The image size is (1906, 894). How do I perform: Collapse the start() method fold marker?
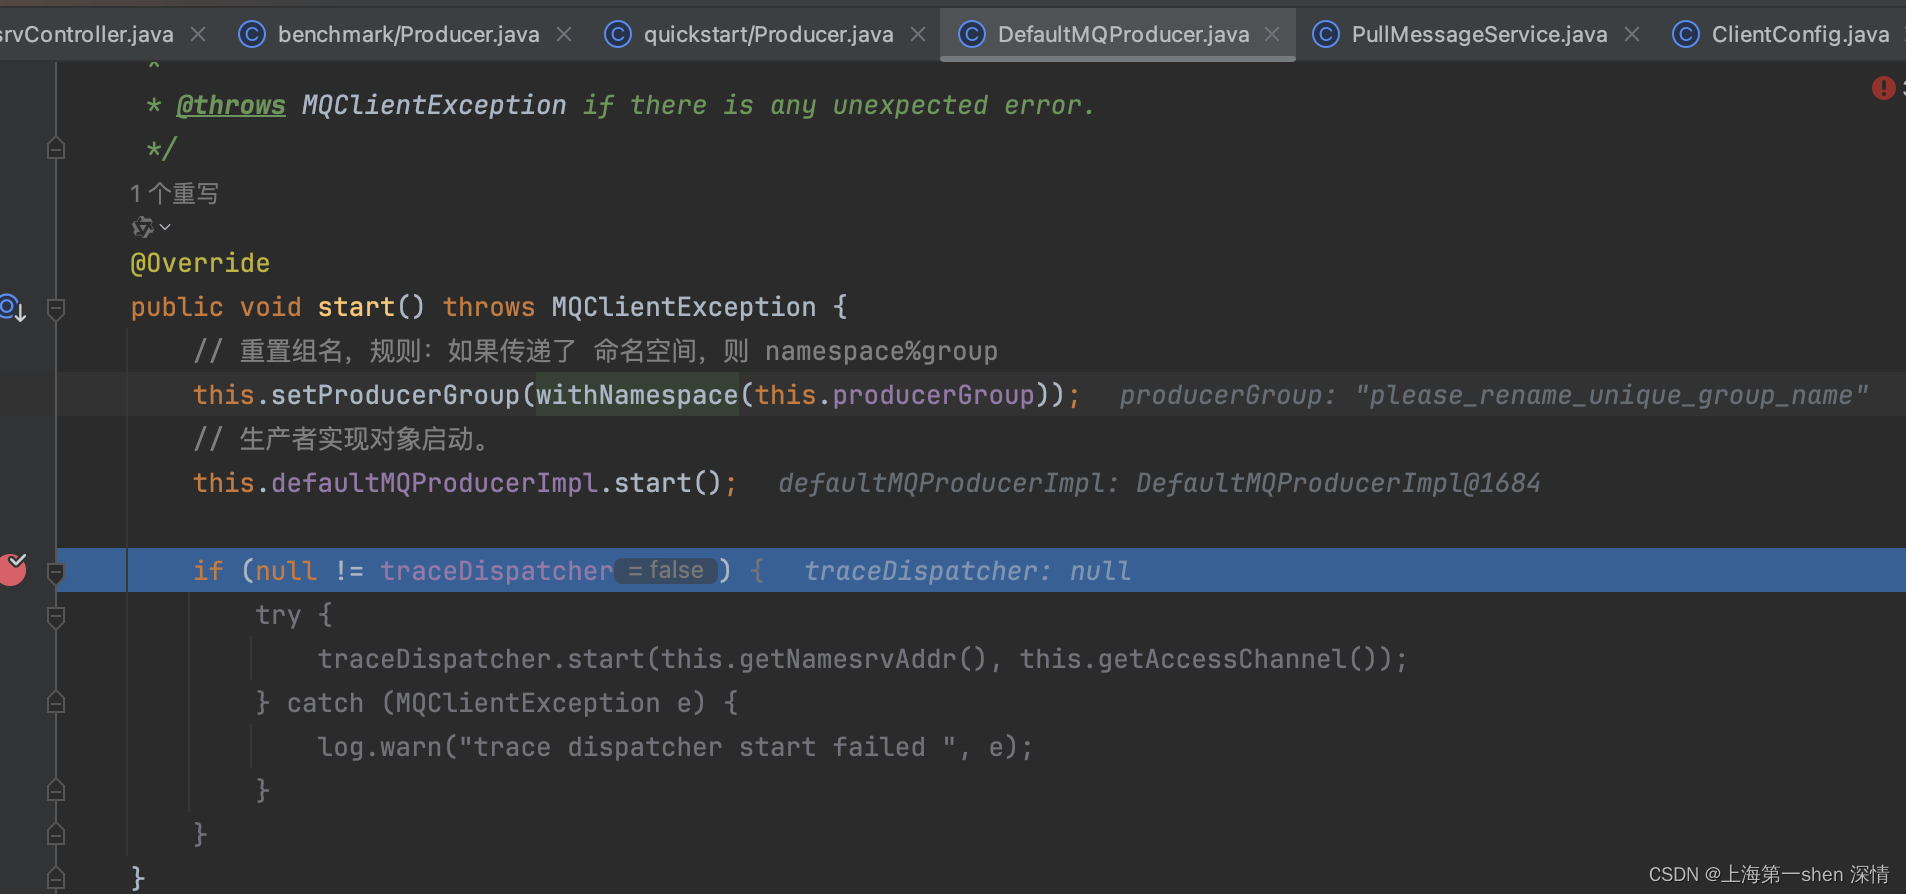tap(56, 309)
